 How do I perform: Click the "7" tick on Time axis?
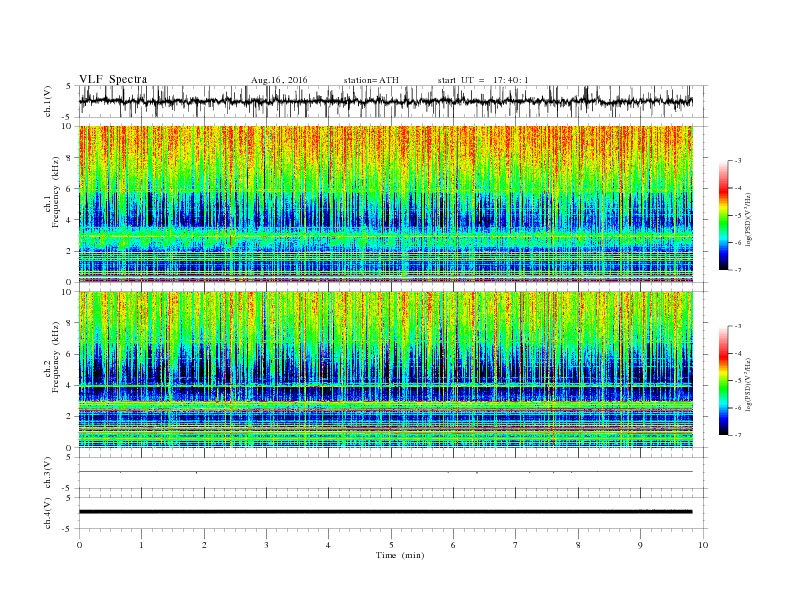pos(516,545)
